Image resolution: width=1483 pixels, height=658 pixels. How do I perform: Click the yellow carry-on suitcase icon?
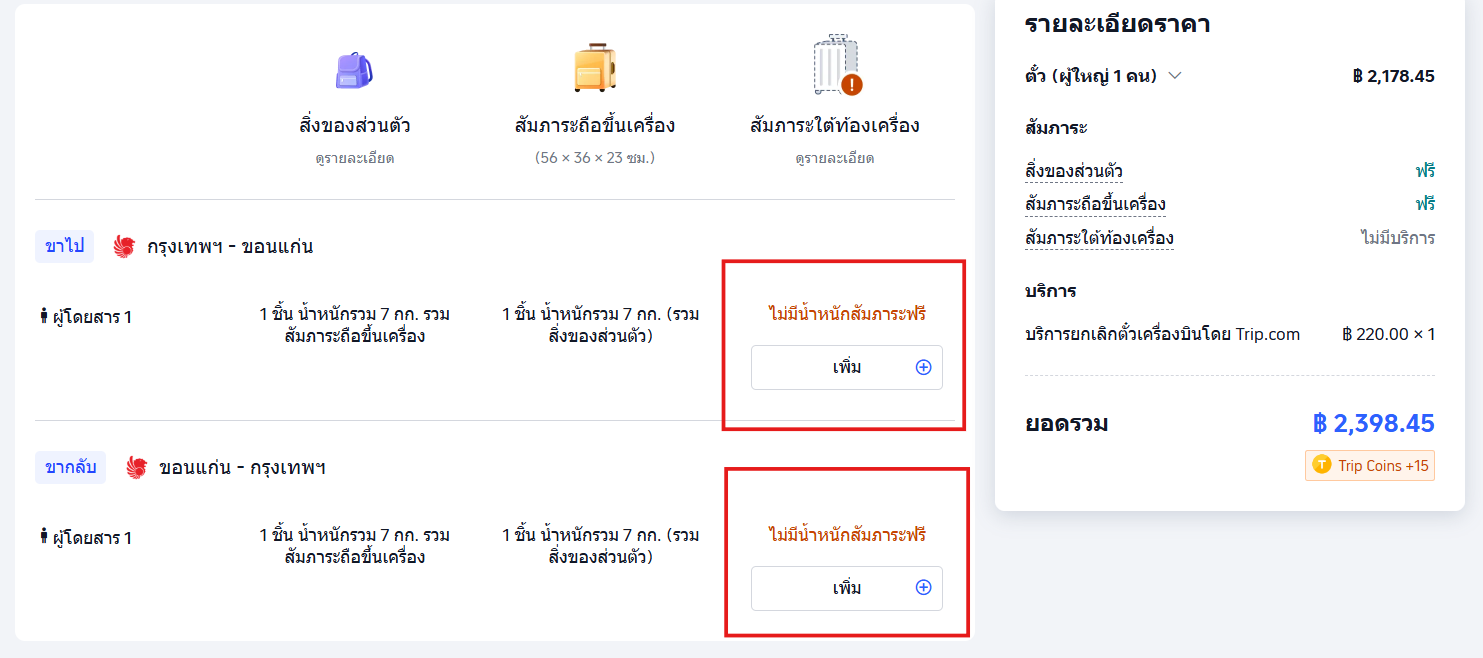[595, 68]
